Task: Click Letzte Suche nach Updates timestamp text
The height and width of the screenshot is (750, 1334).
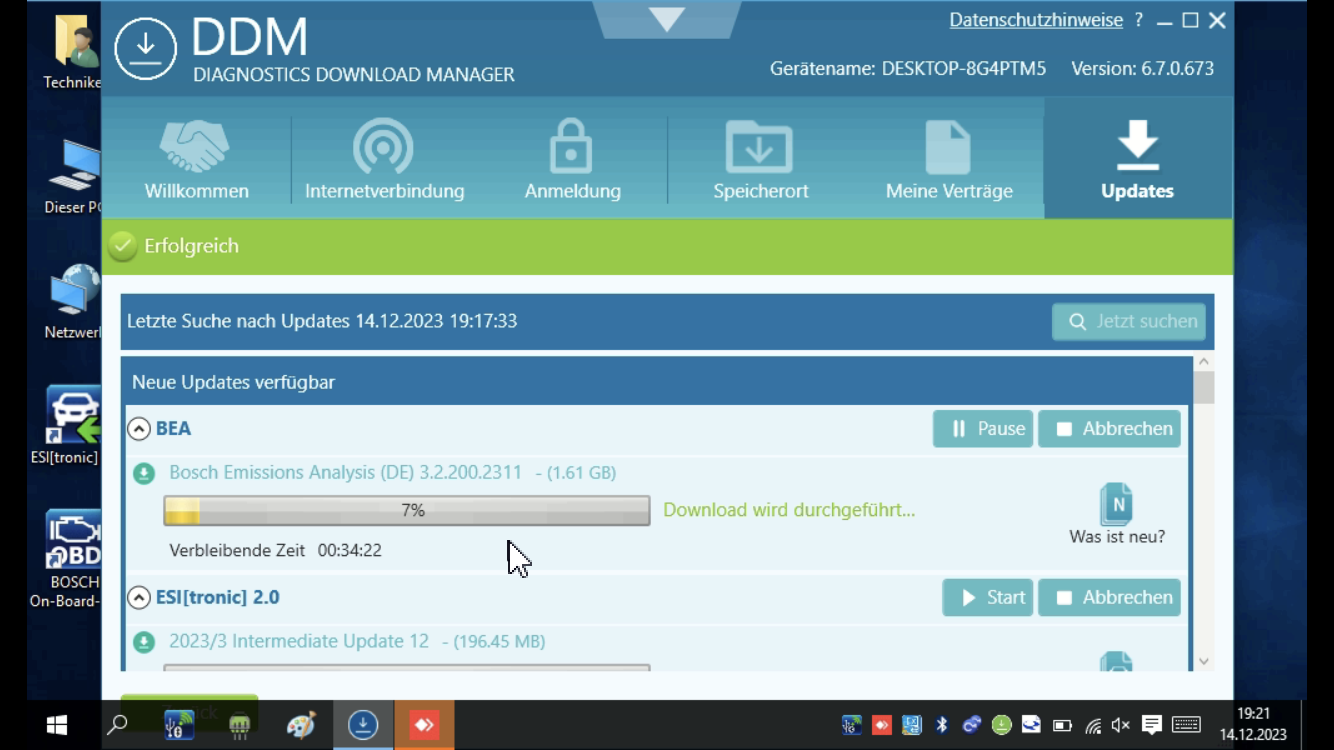Action: 322,321
